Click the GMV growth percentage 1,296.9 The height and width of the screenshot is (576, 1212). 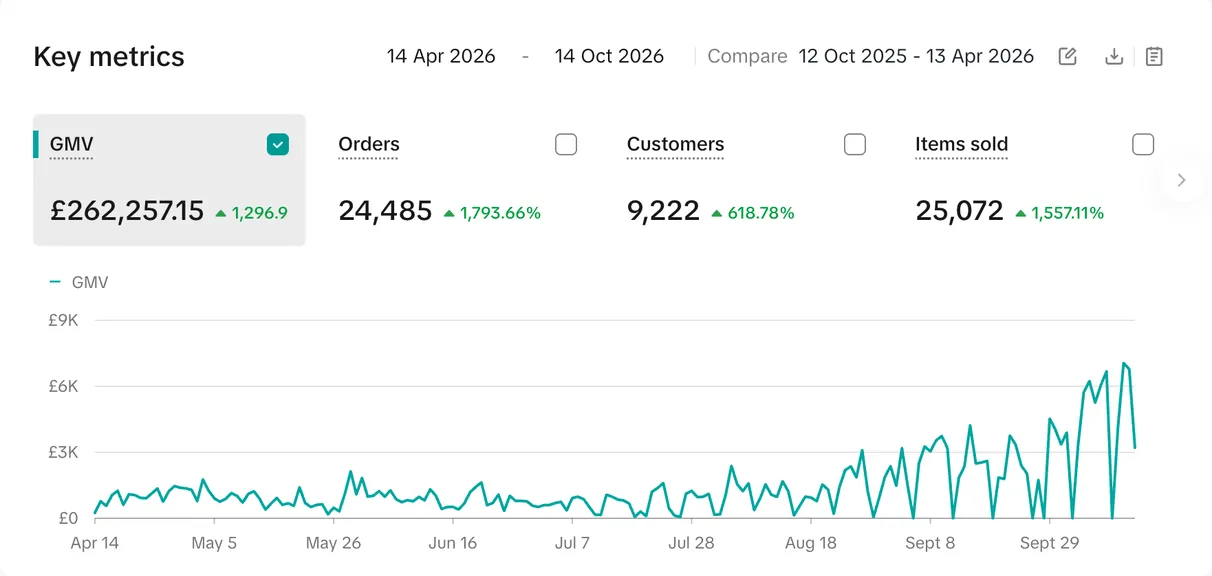[x=259, y=213]
